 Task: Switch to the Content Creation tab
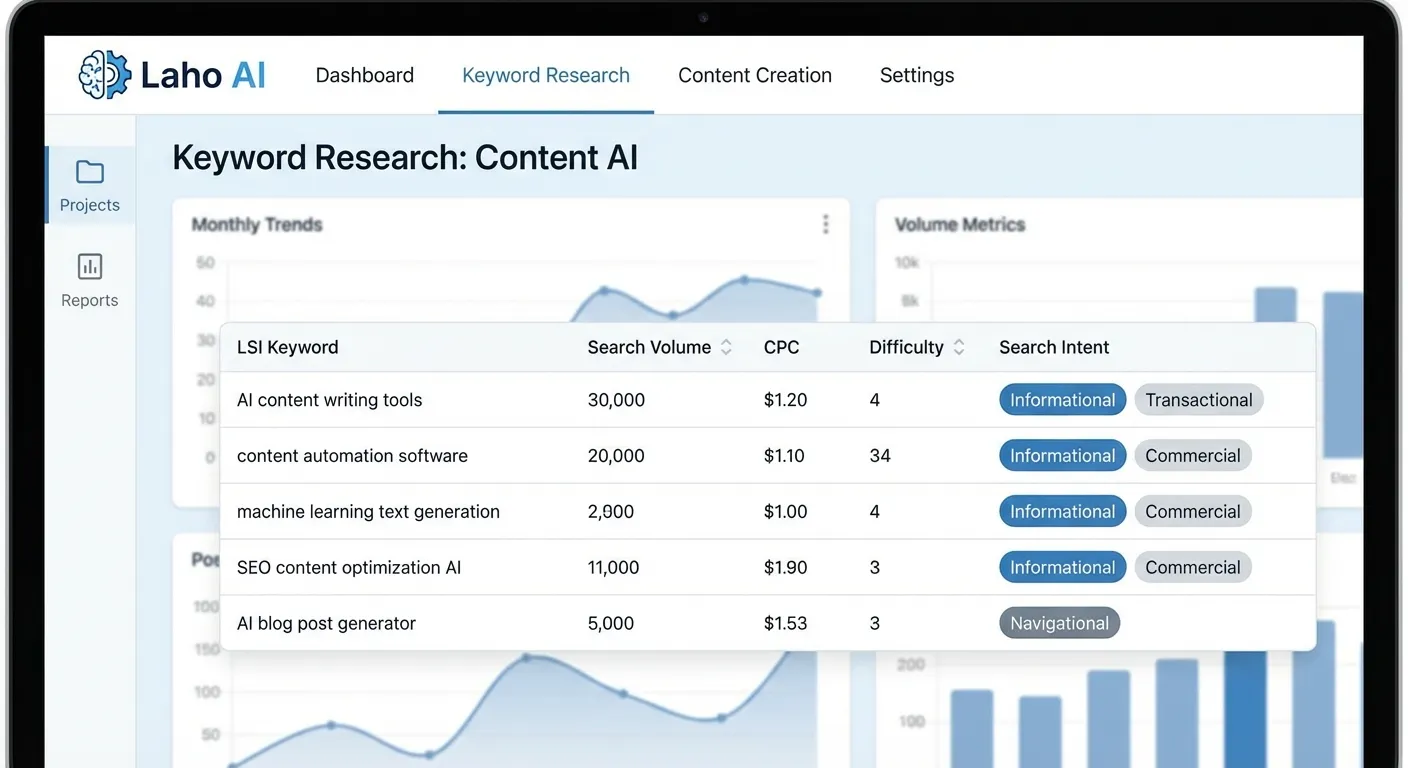[754, 75]
